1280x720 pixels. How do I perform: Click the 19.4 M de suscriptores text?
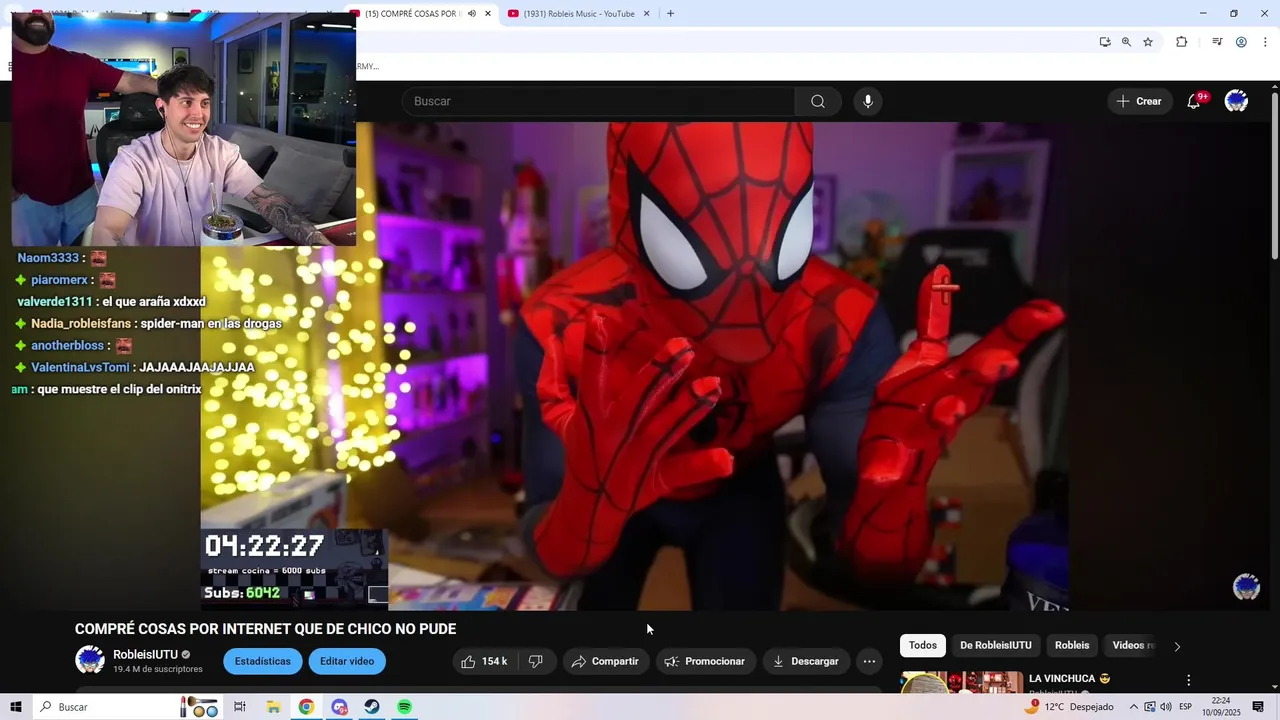[x=158, y=669]
